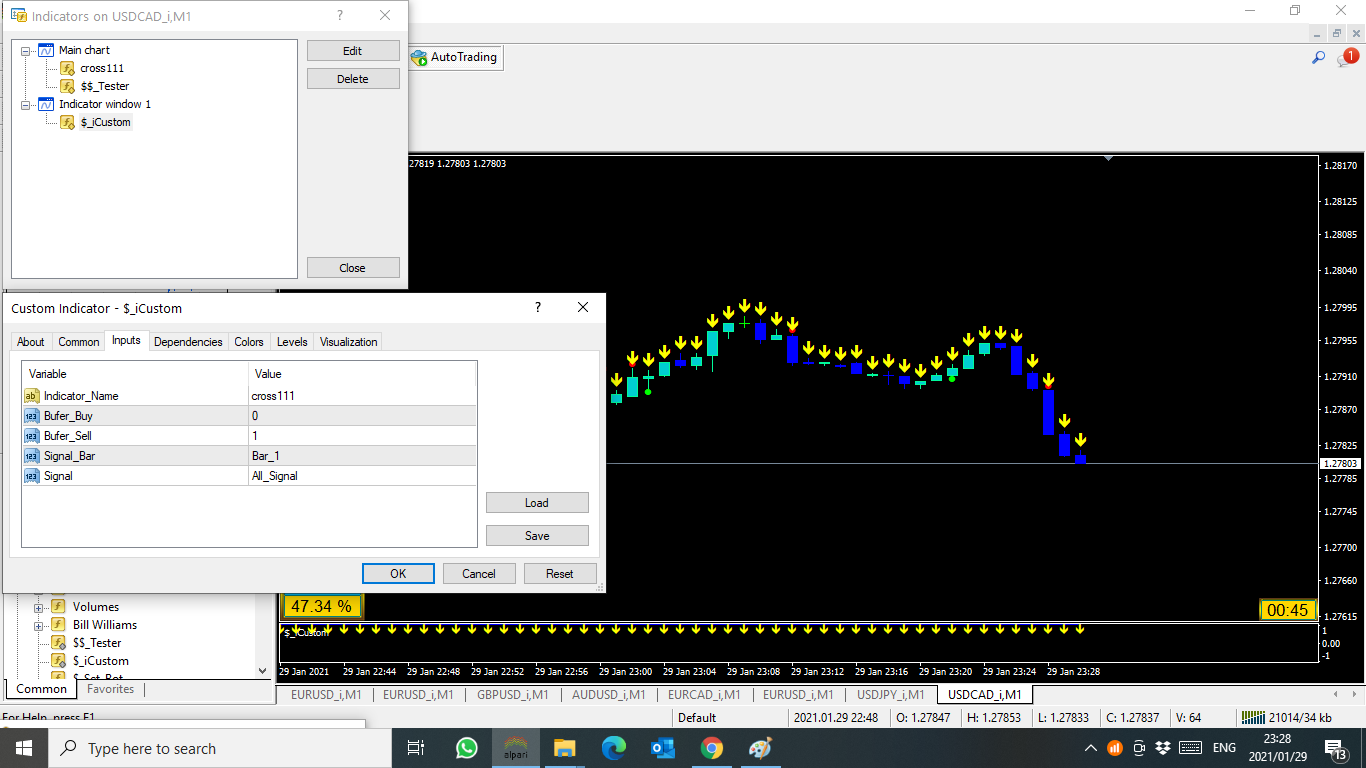Open WhatsApp from the taskbar

coord(467,748)
